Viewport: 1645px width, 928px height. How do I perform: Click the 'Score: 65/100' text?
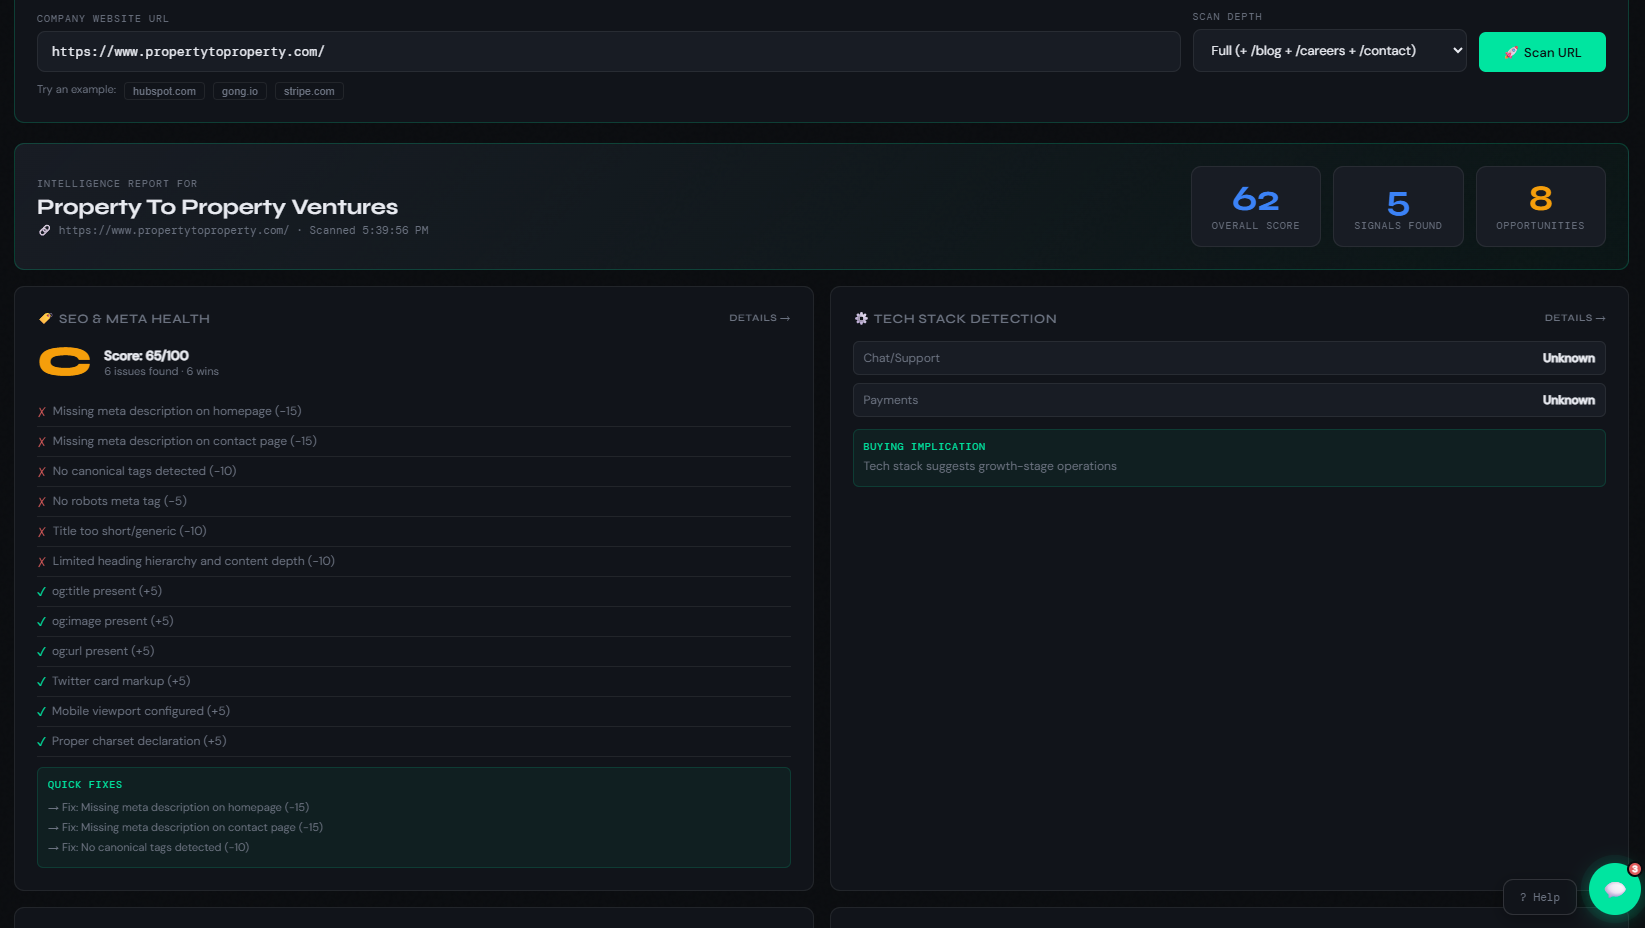click(146, 355)
